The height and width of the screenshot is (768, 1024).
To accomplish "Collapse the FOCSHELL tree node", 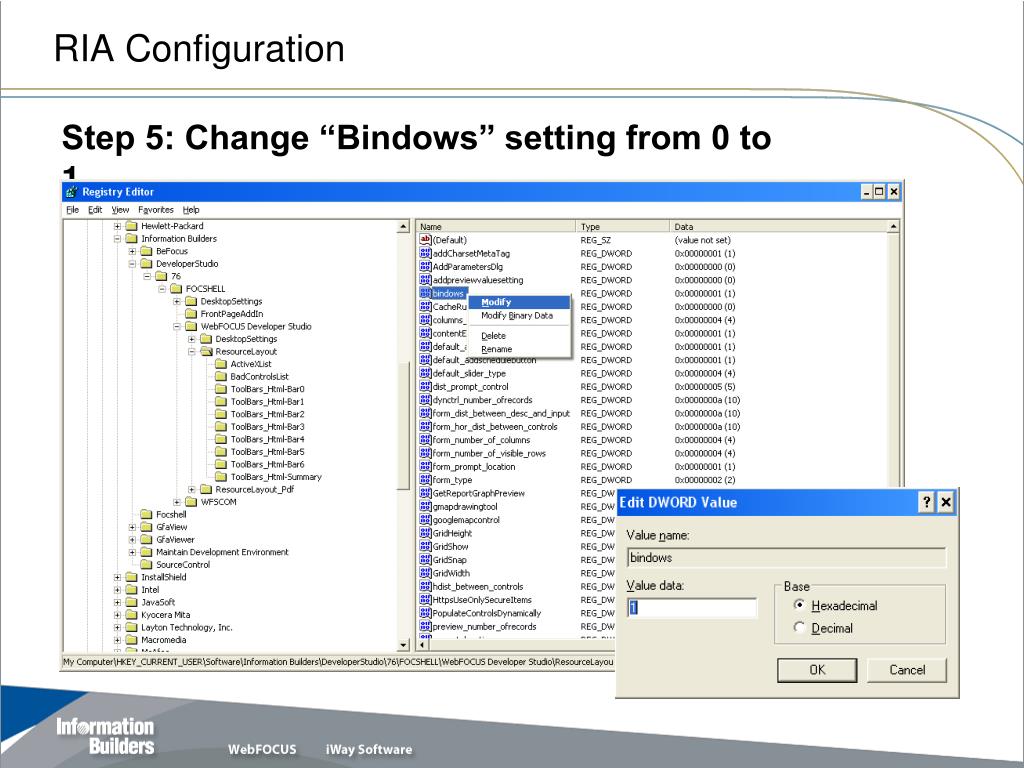I will click(162, 289).
